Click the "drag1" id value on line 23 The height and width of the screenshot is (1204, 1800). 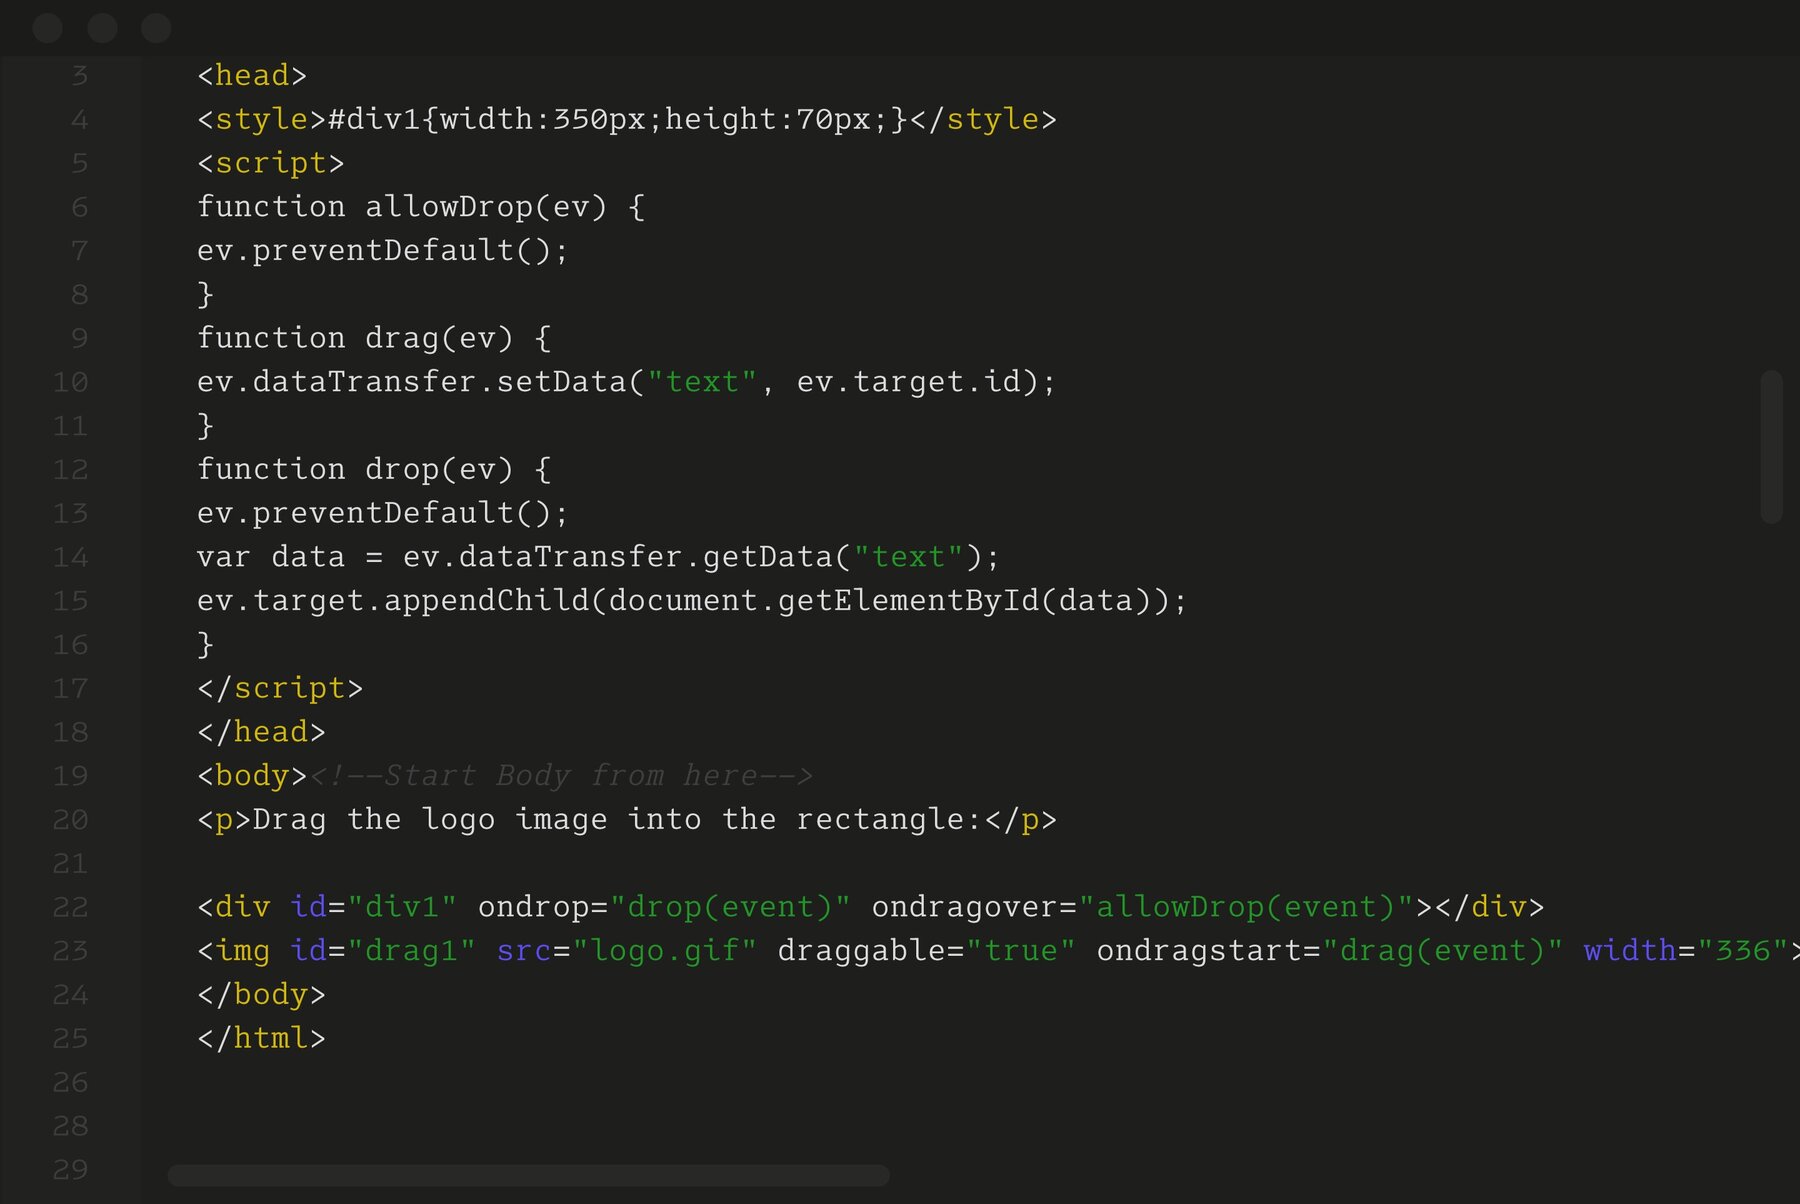412,951
